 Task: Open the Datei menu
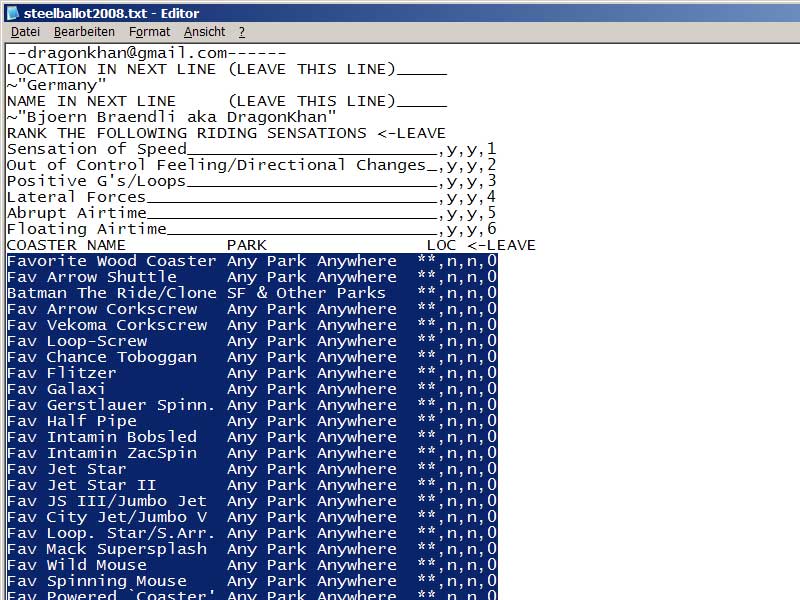[25, 32]
